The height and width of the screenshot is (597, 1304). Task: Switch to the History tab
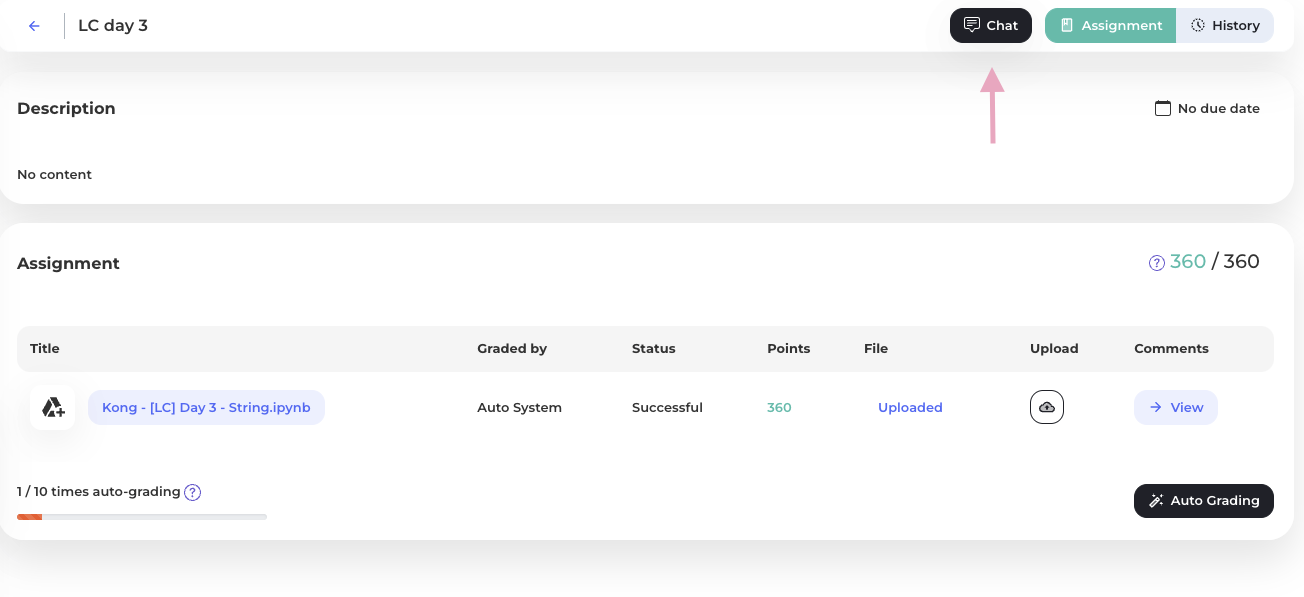tap(1225, 25)
